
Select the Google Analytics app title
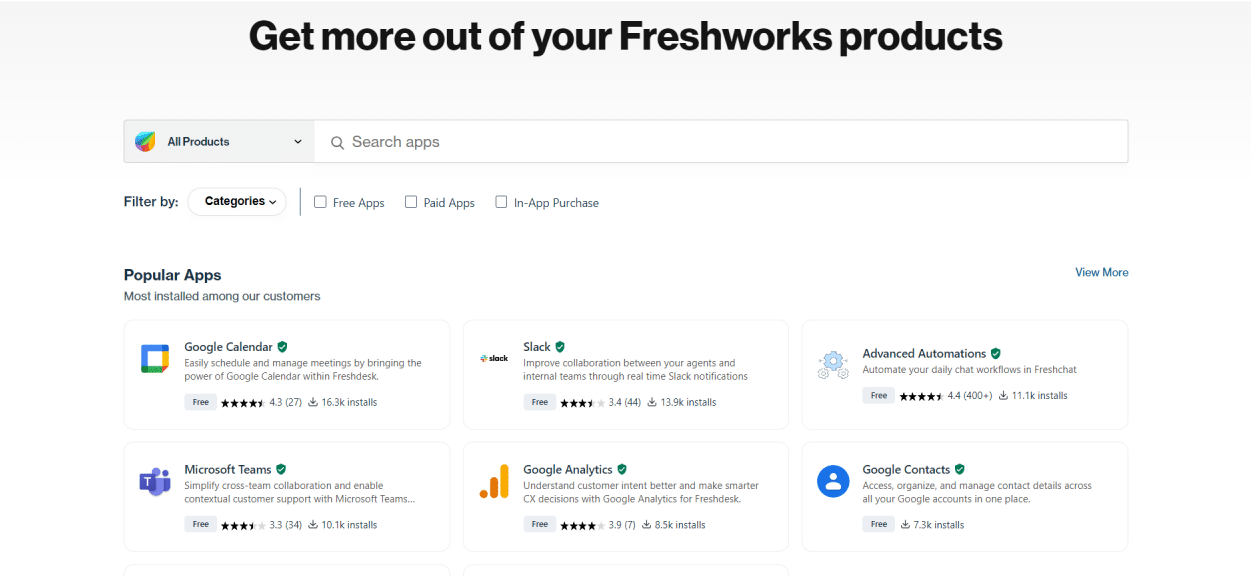point(568,468)
